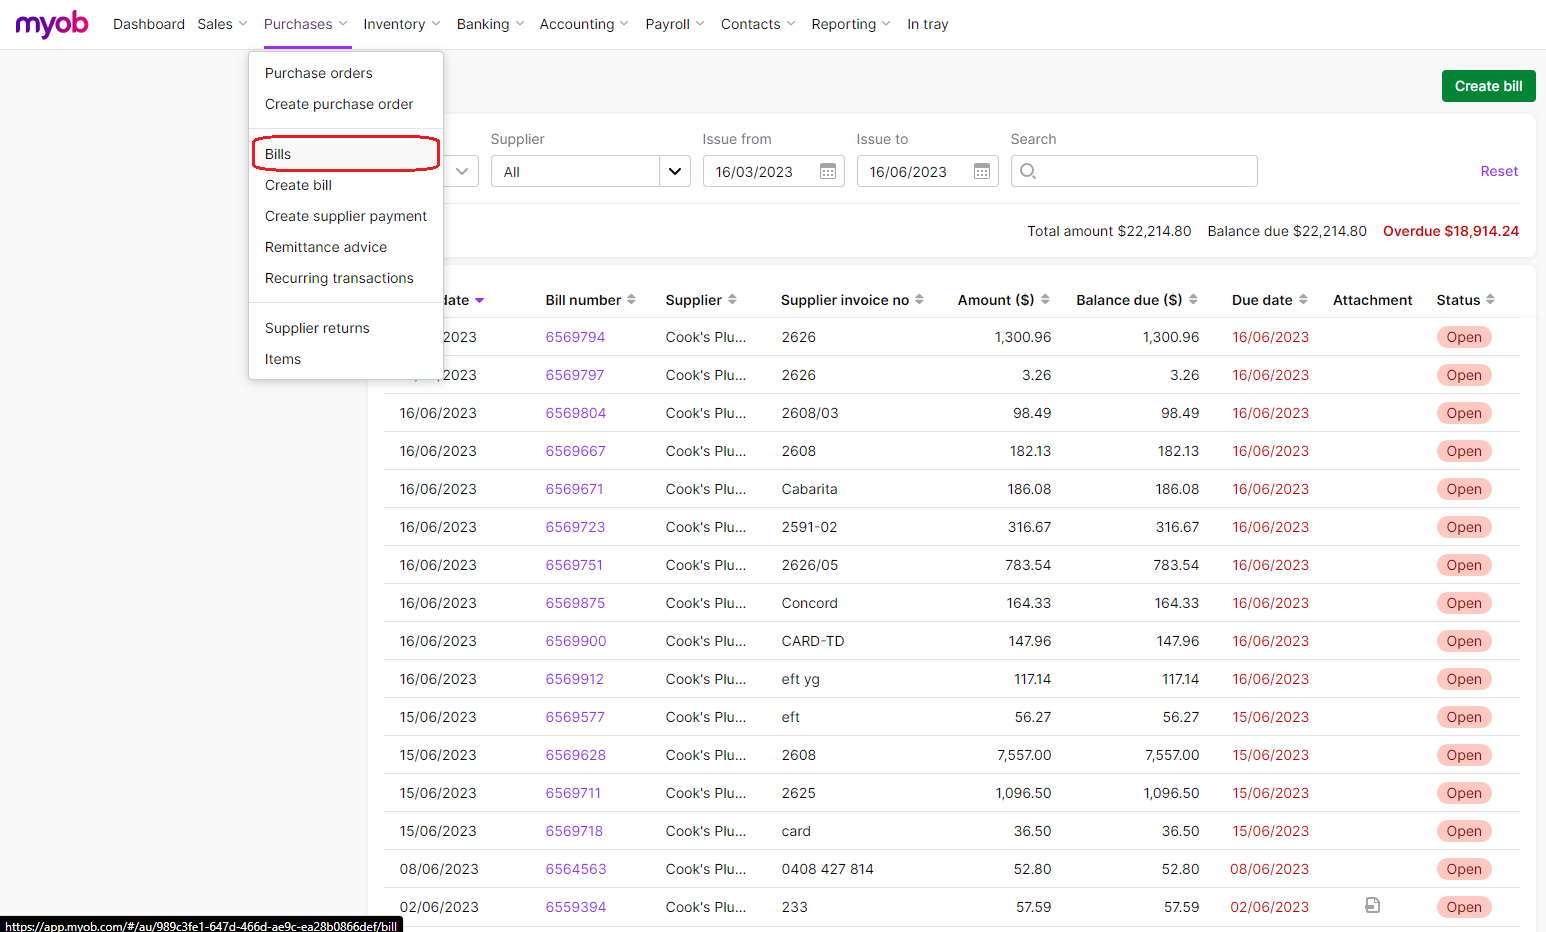
Task: Open bill number 6569577
Action: [575, 717]
